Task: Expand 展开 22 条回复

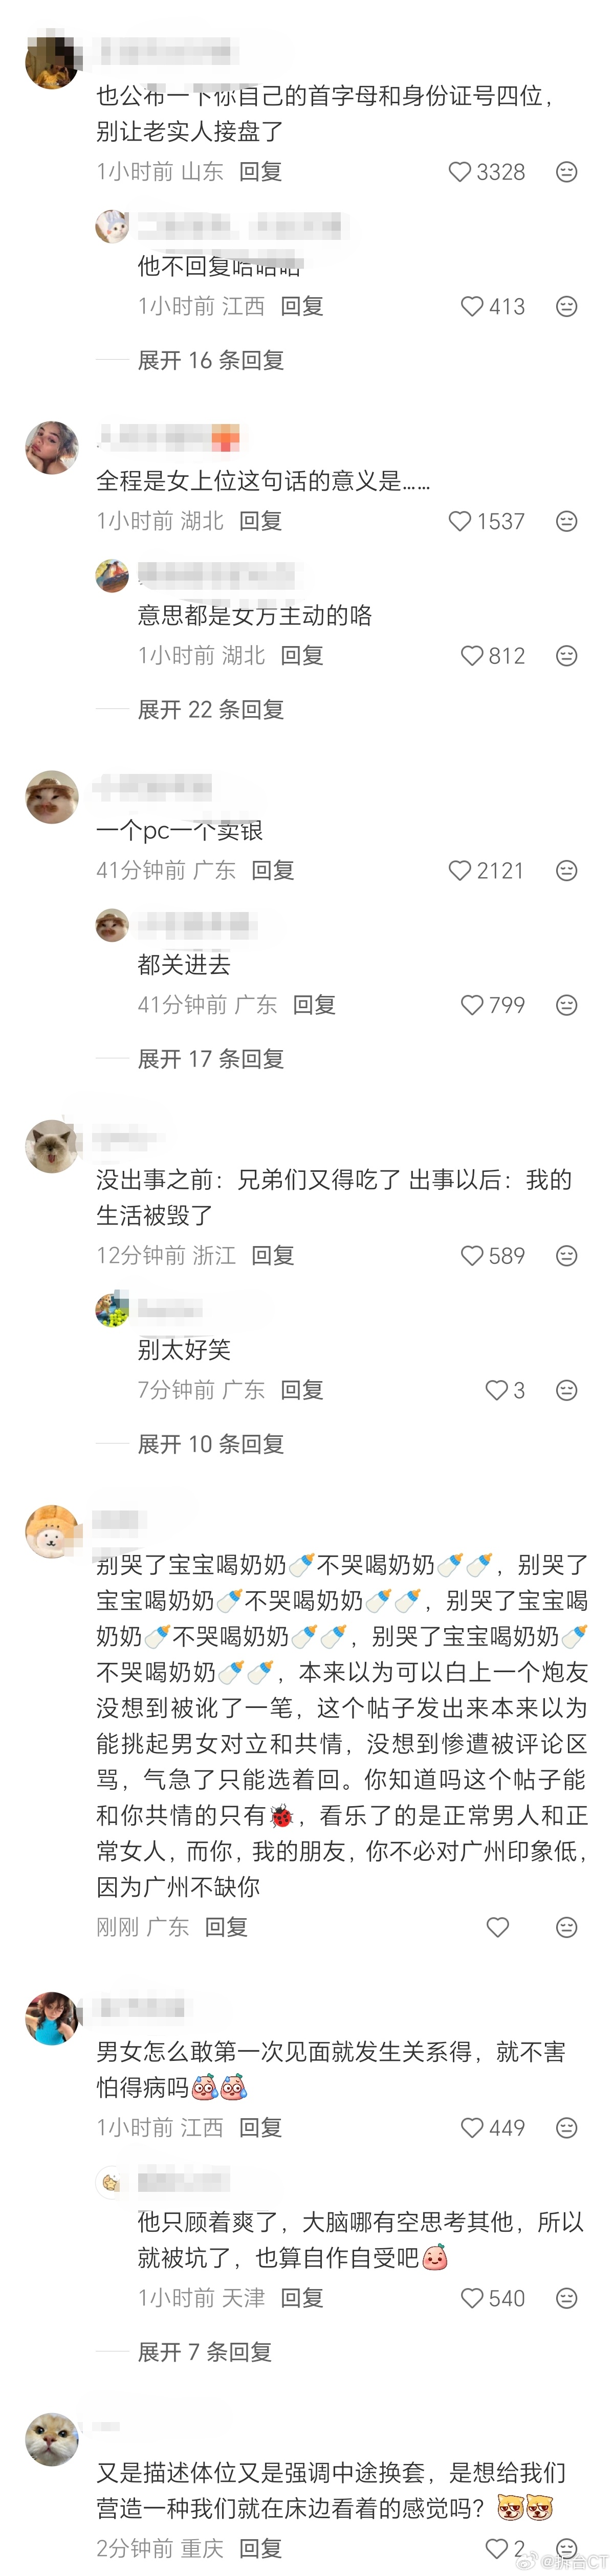Action: (x=211, y=709)
